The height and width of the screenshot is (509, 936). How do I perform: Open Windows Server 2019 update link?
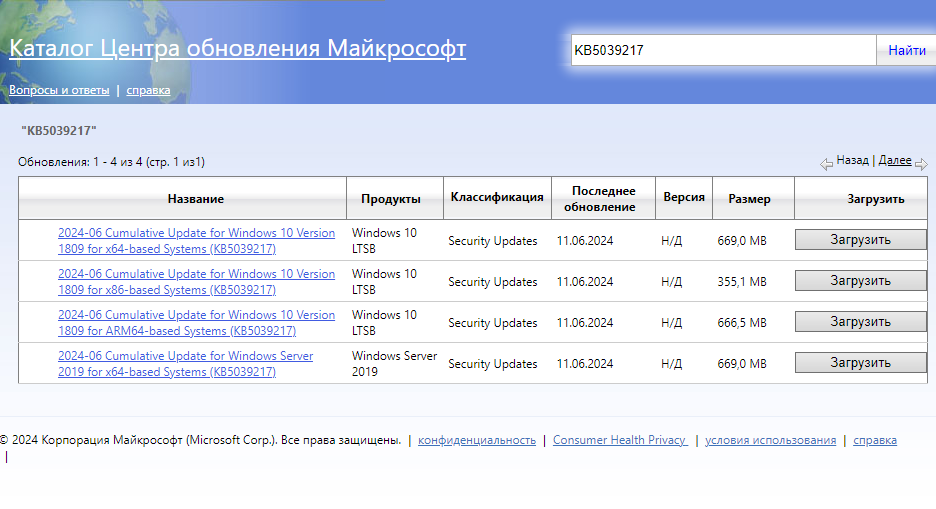coord(185,363)
